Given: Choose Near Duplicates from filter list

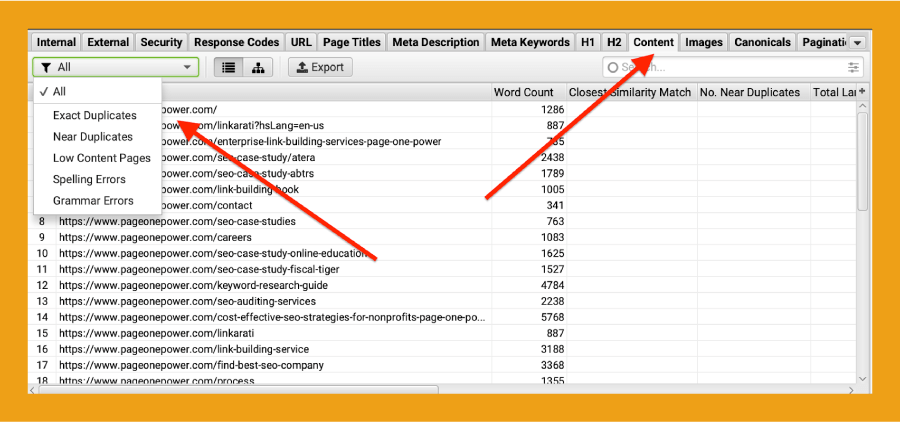Looking at the screenshot, I should (x=92, y=137).
